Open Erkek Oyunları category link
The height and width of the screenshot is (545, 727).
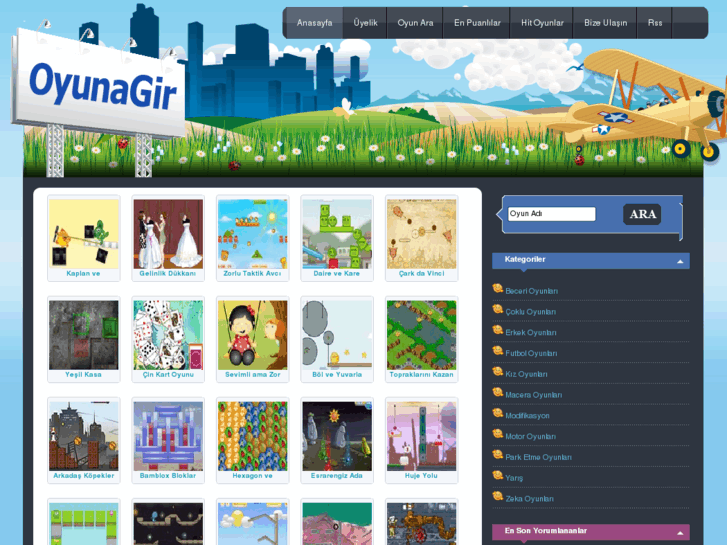tap(530, 333)
